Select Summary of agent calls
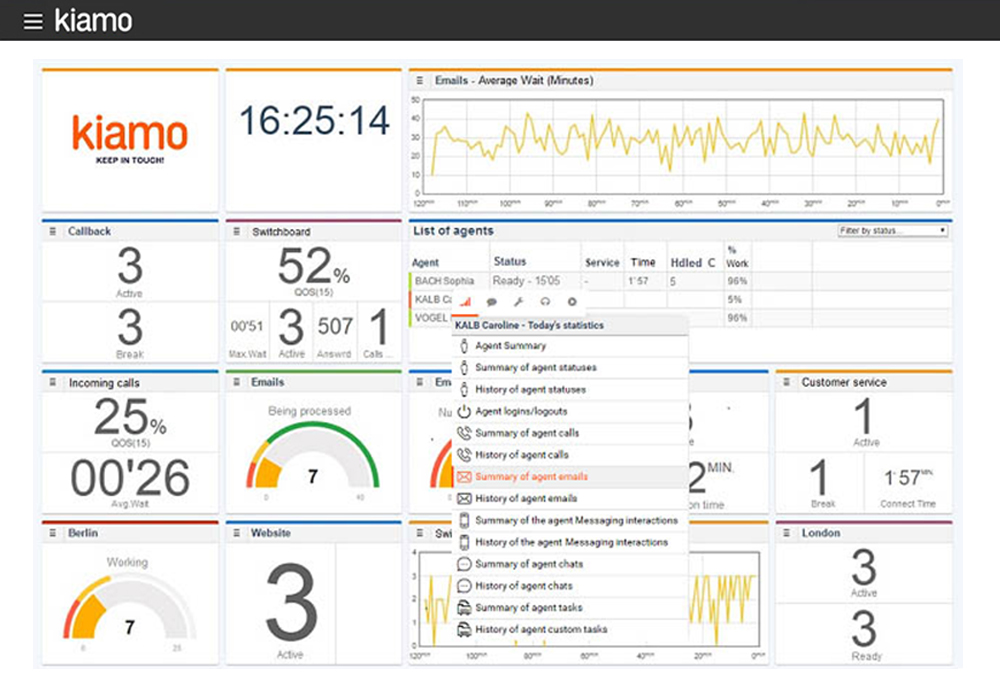 point(570,433)
